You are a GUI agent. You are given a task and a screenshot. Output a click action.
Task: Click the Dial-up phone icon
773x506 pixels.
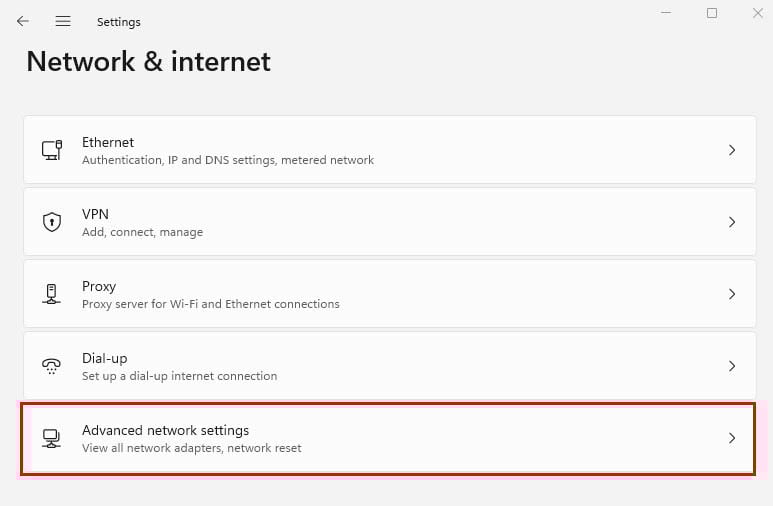(x=51, y=366)
